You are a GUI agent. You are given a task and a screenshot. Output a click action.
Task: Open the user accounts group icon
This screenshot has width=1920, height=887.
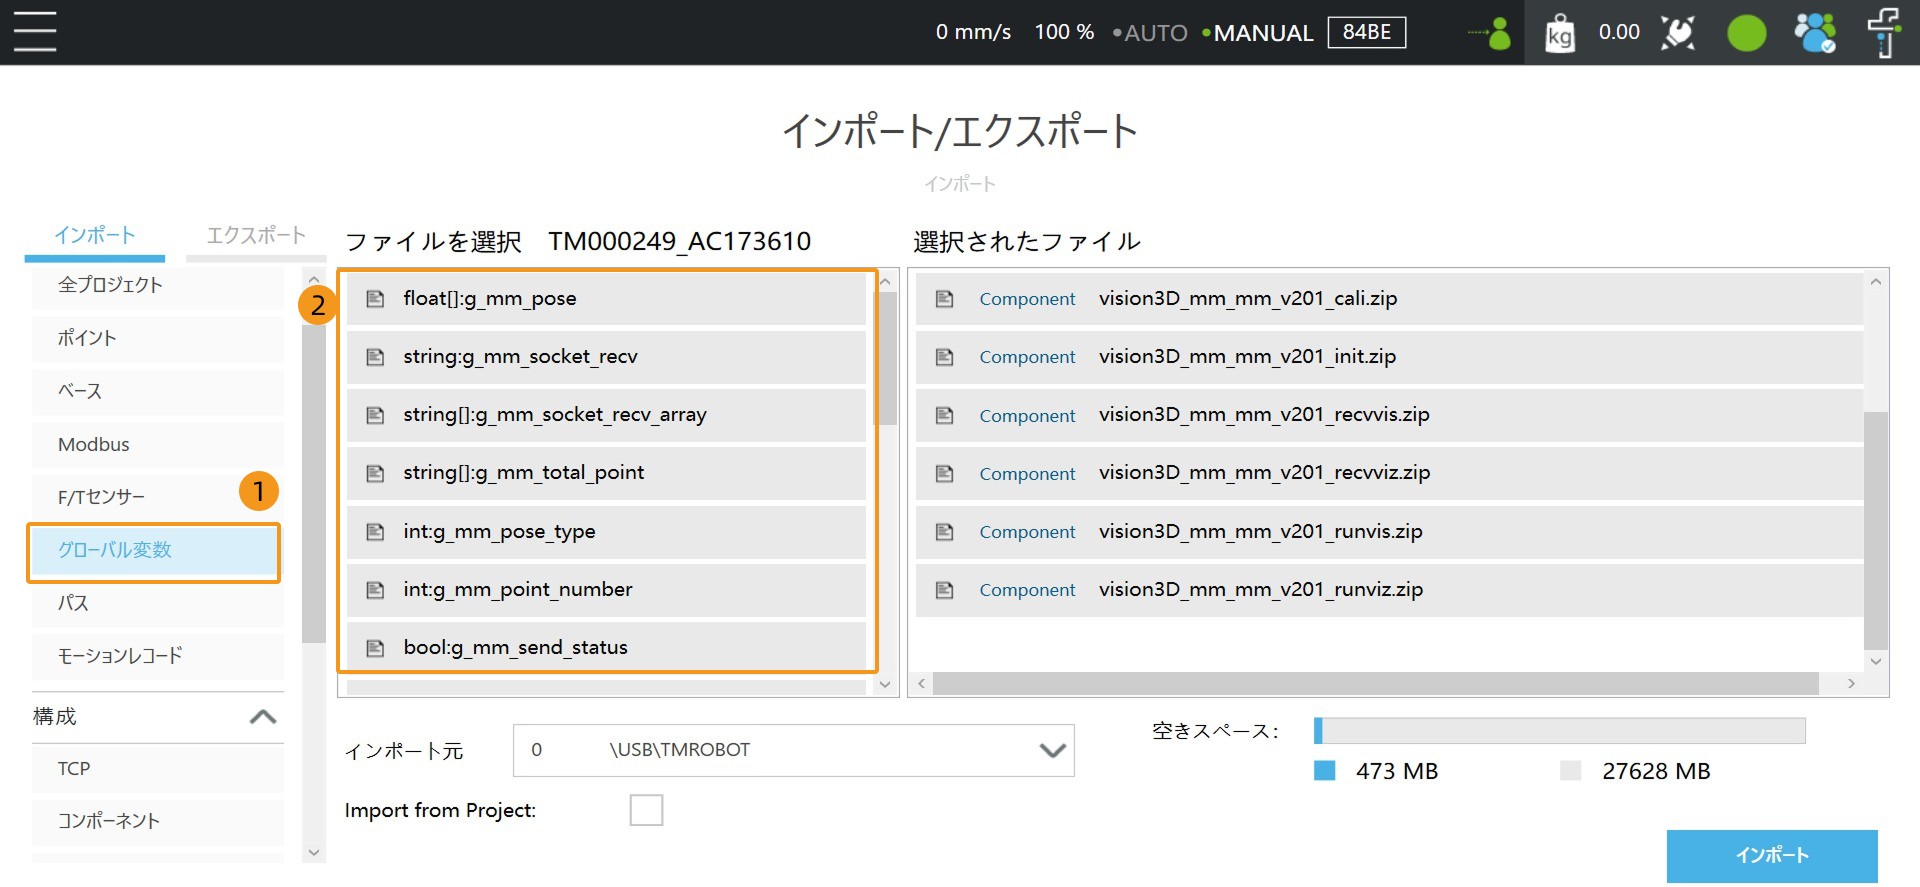coord(1814,33)
